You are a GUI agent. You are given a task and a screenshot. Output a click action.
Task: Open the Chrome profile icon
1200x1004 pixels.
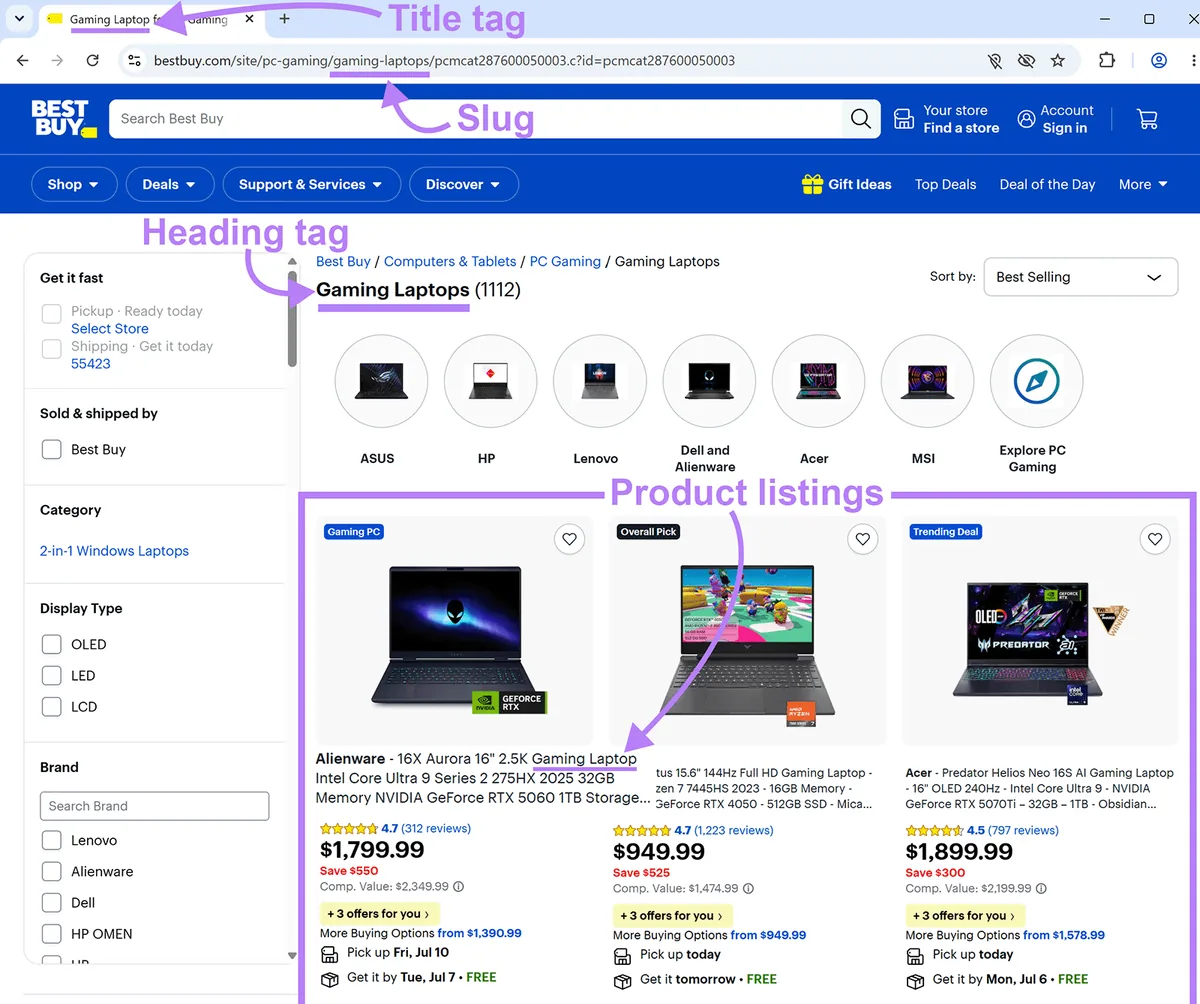pyautogui.click(x=1159, y=61)
